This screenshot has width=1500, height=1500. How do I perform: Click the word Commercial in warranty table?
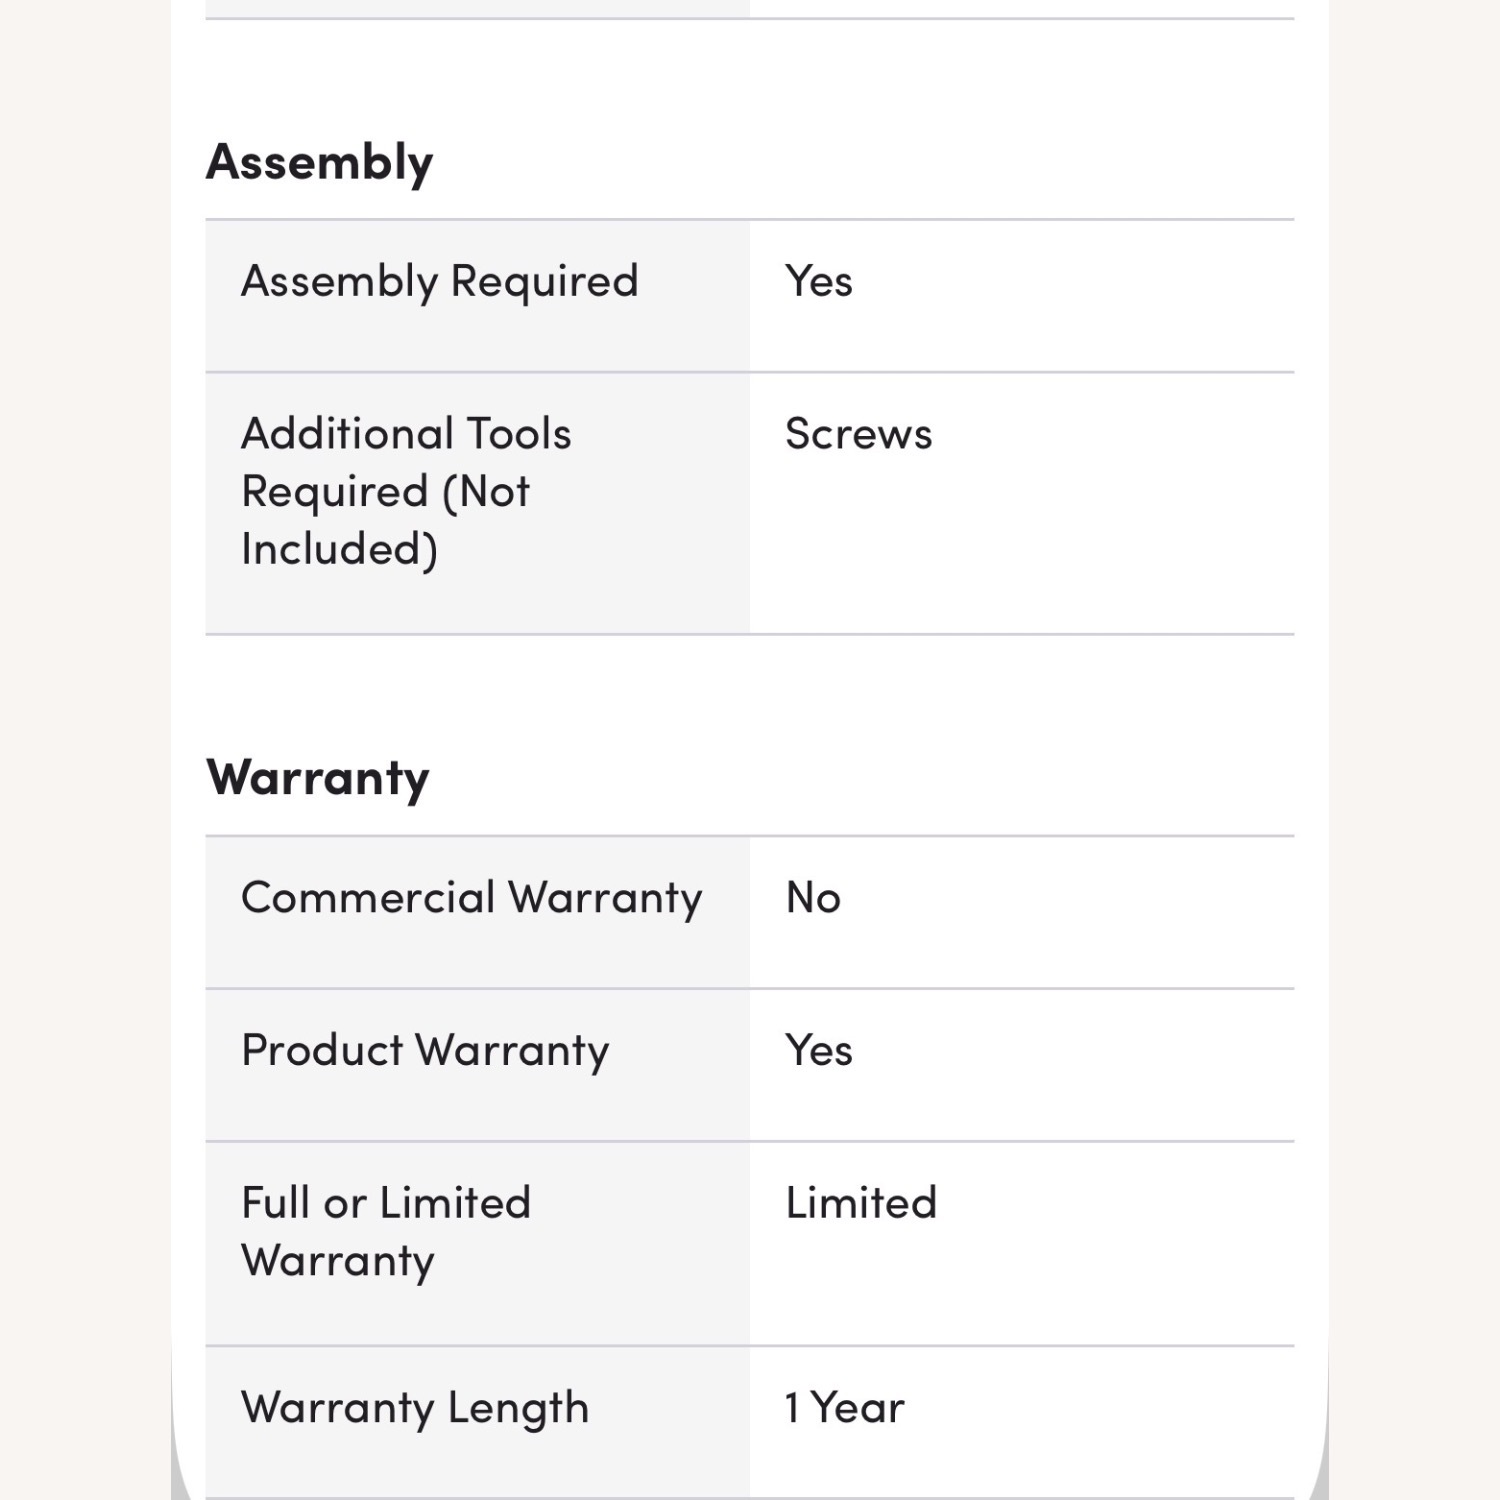click(x=368, y=898)
